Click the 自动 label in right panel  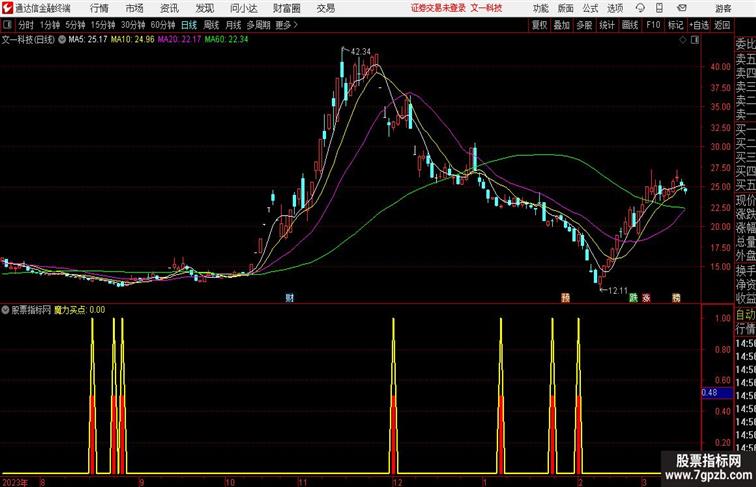745,315
